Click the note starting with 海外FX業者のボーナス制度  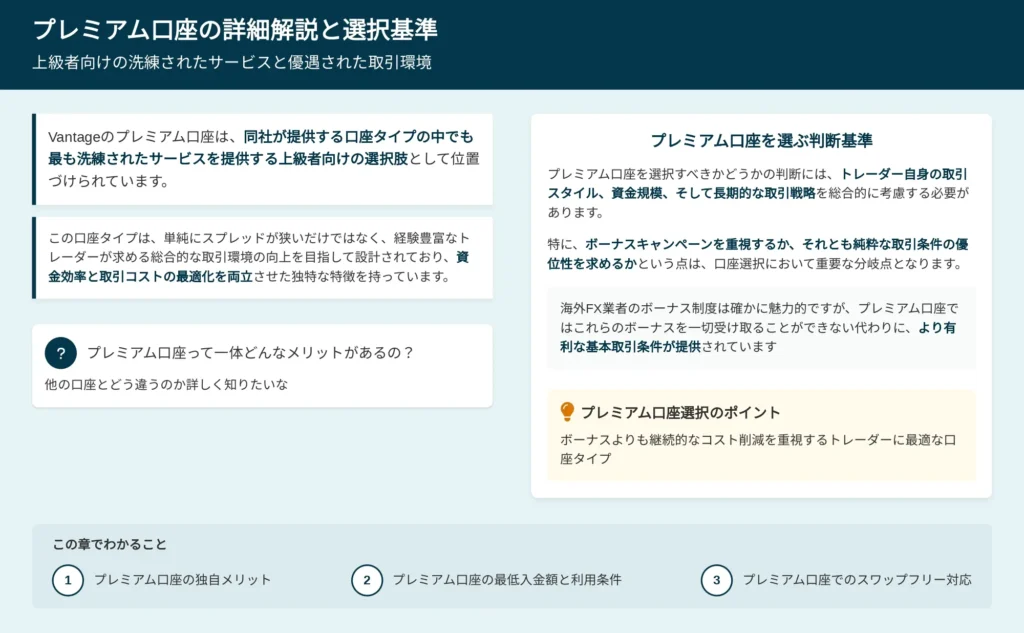pyautogui.click(x=760, y=327)
